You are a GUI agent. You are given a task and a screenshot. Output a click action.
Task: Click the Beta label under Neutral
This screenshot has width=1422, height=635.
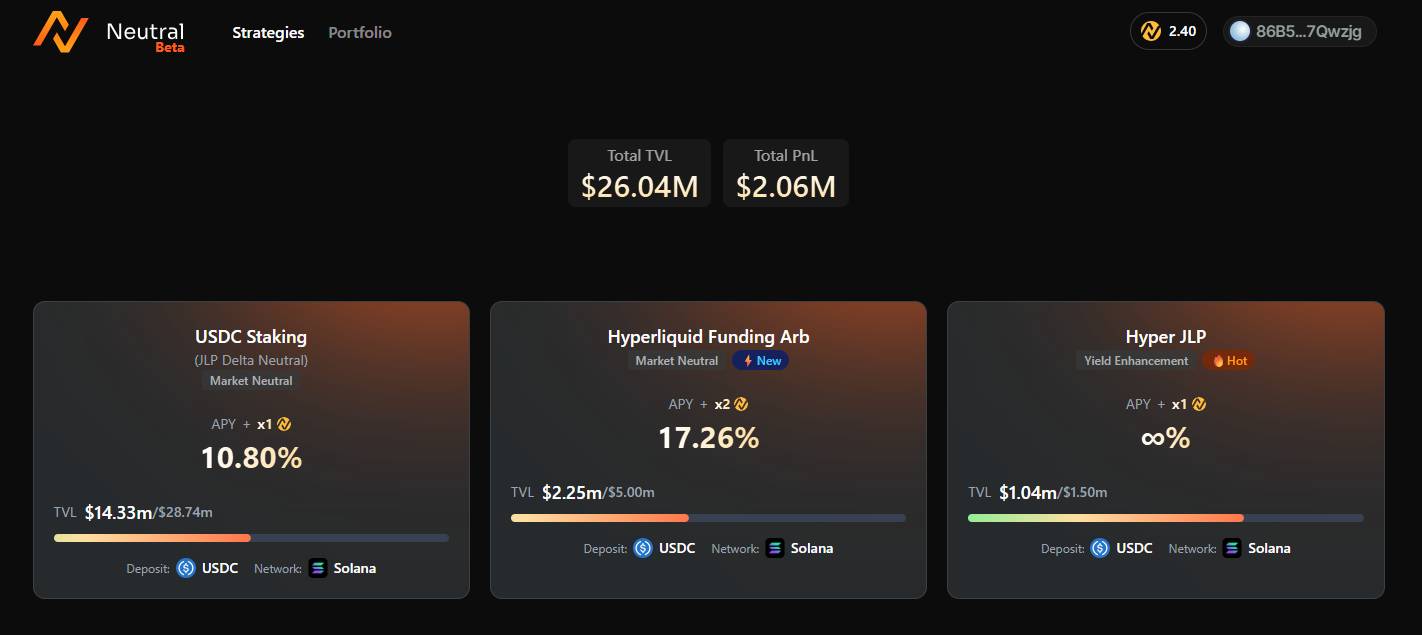(170, 47)
